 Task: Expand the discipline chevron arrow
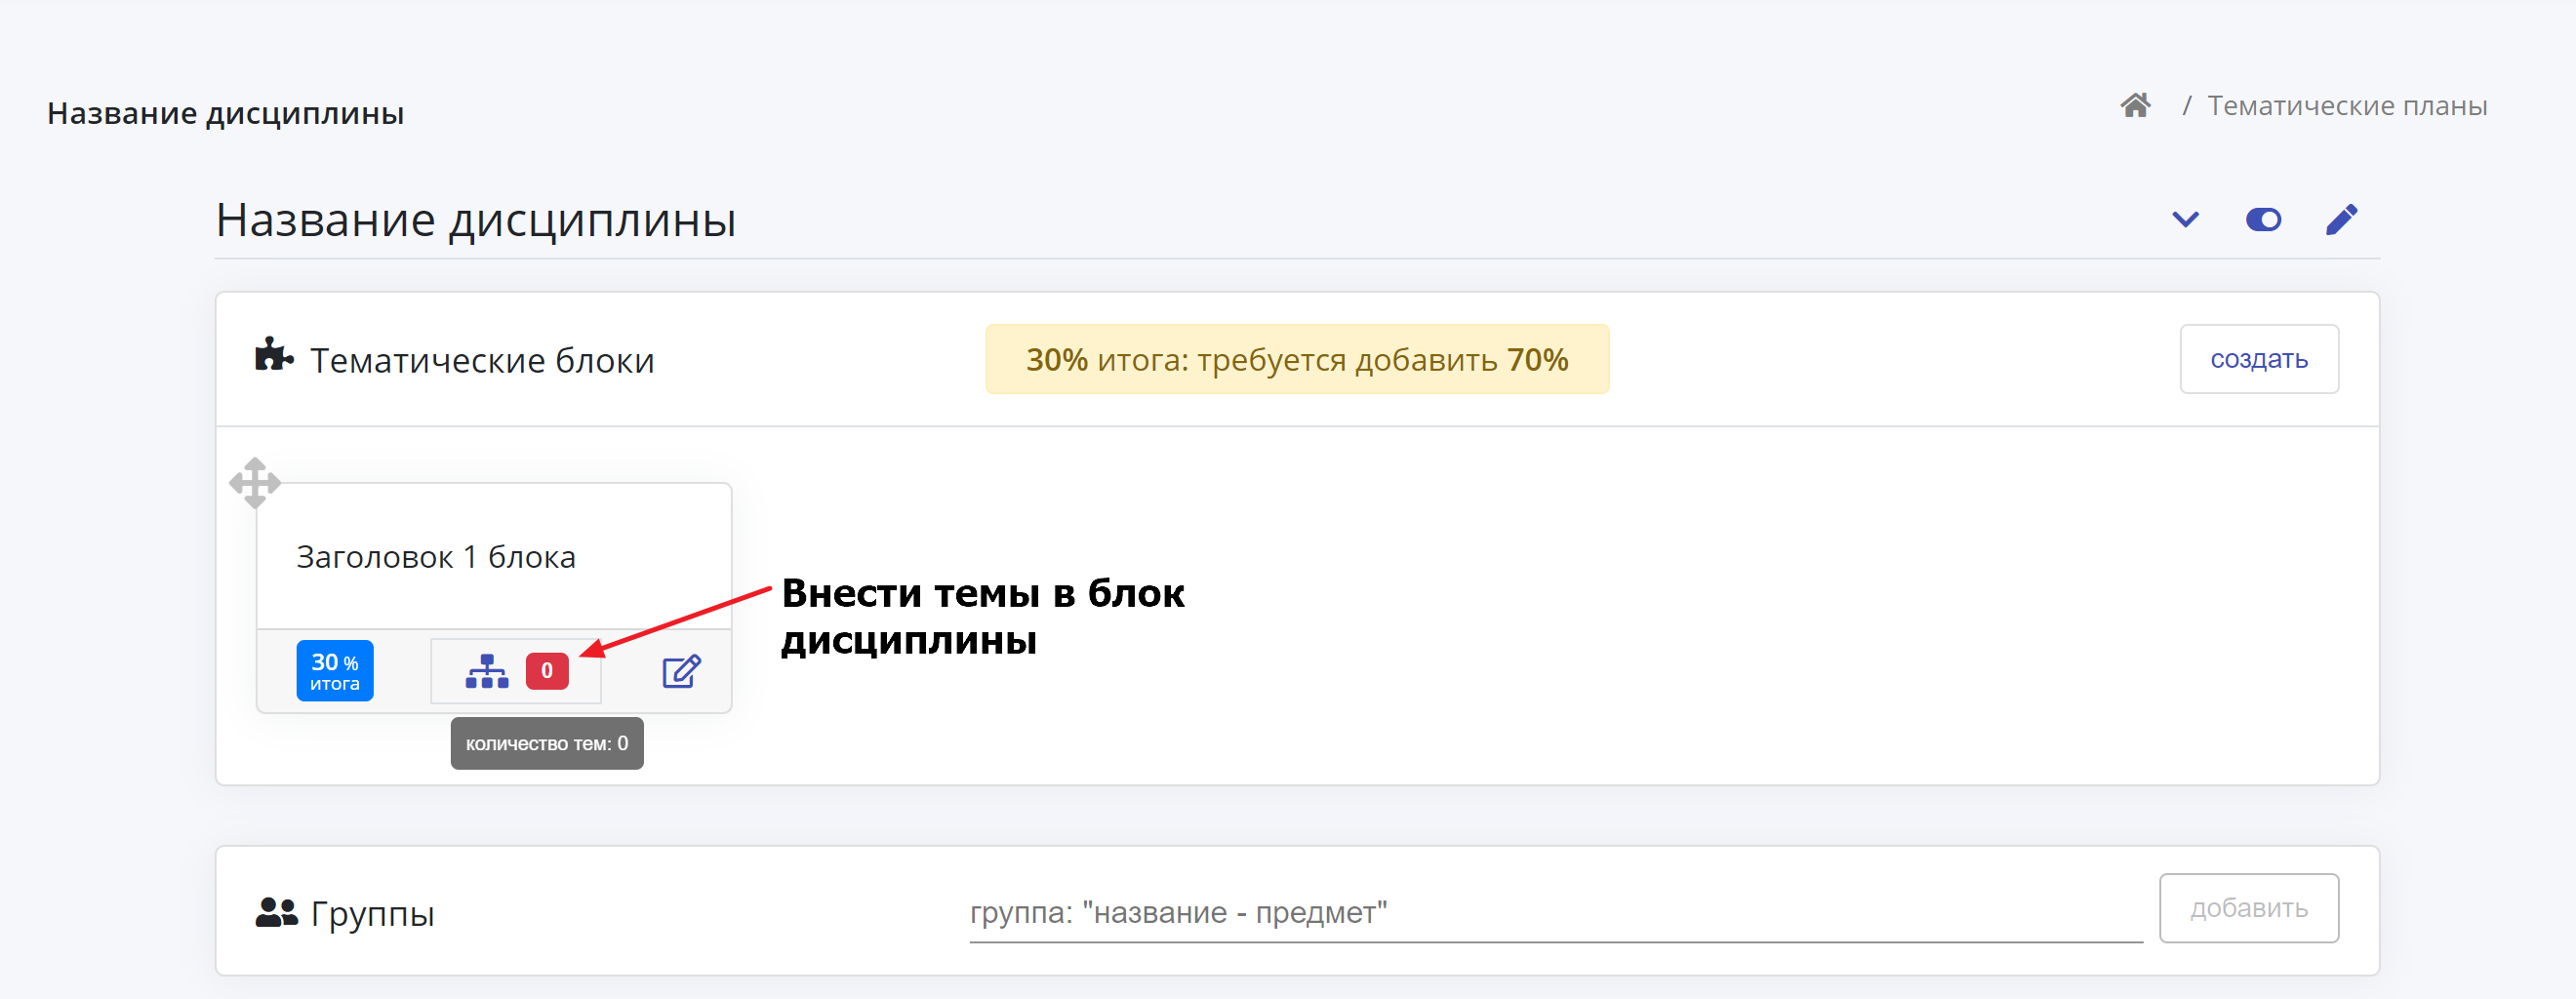(2185, 219)
